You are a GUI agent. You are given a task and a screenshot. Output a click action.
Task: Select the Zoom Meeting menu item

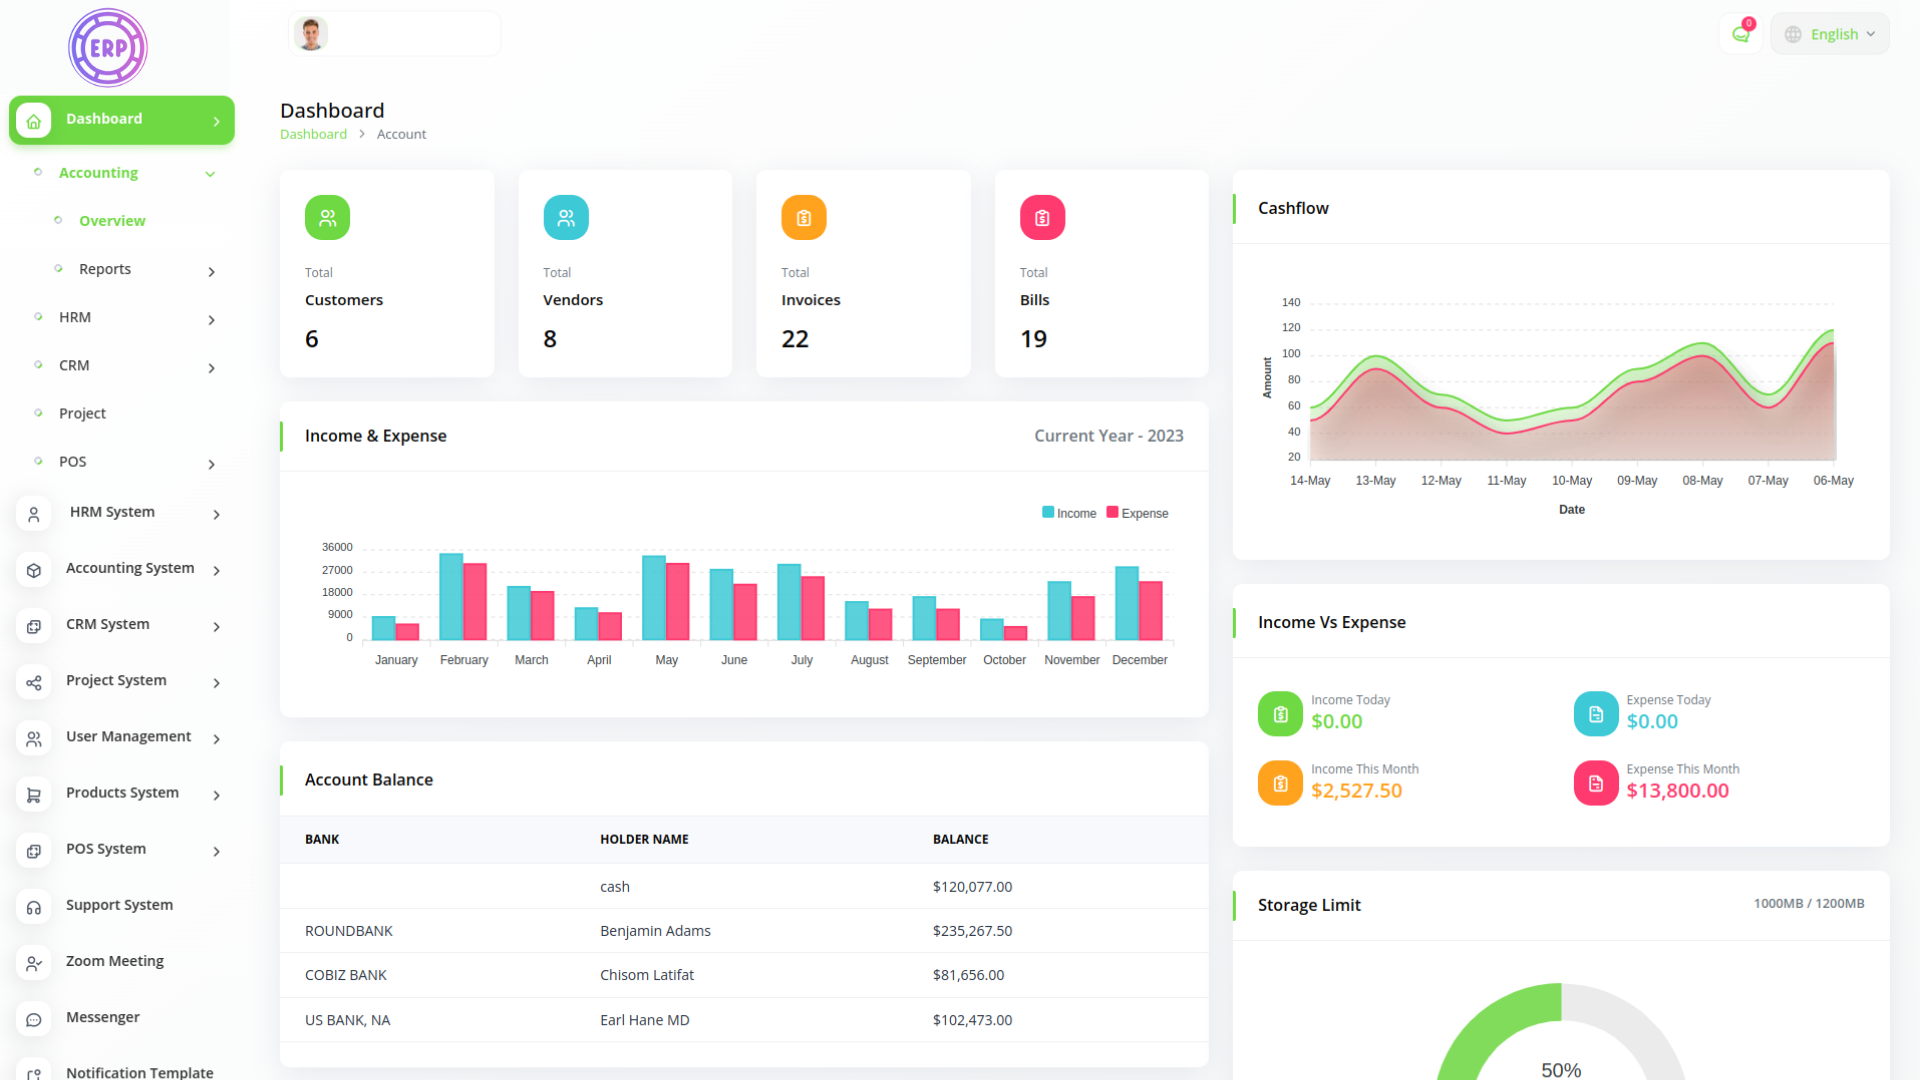[115, 961]
